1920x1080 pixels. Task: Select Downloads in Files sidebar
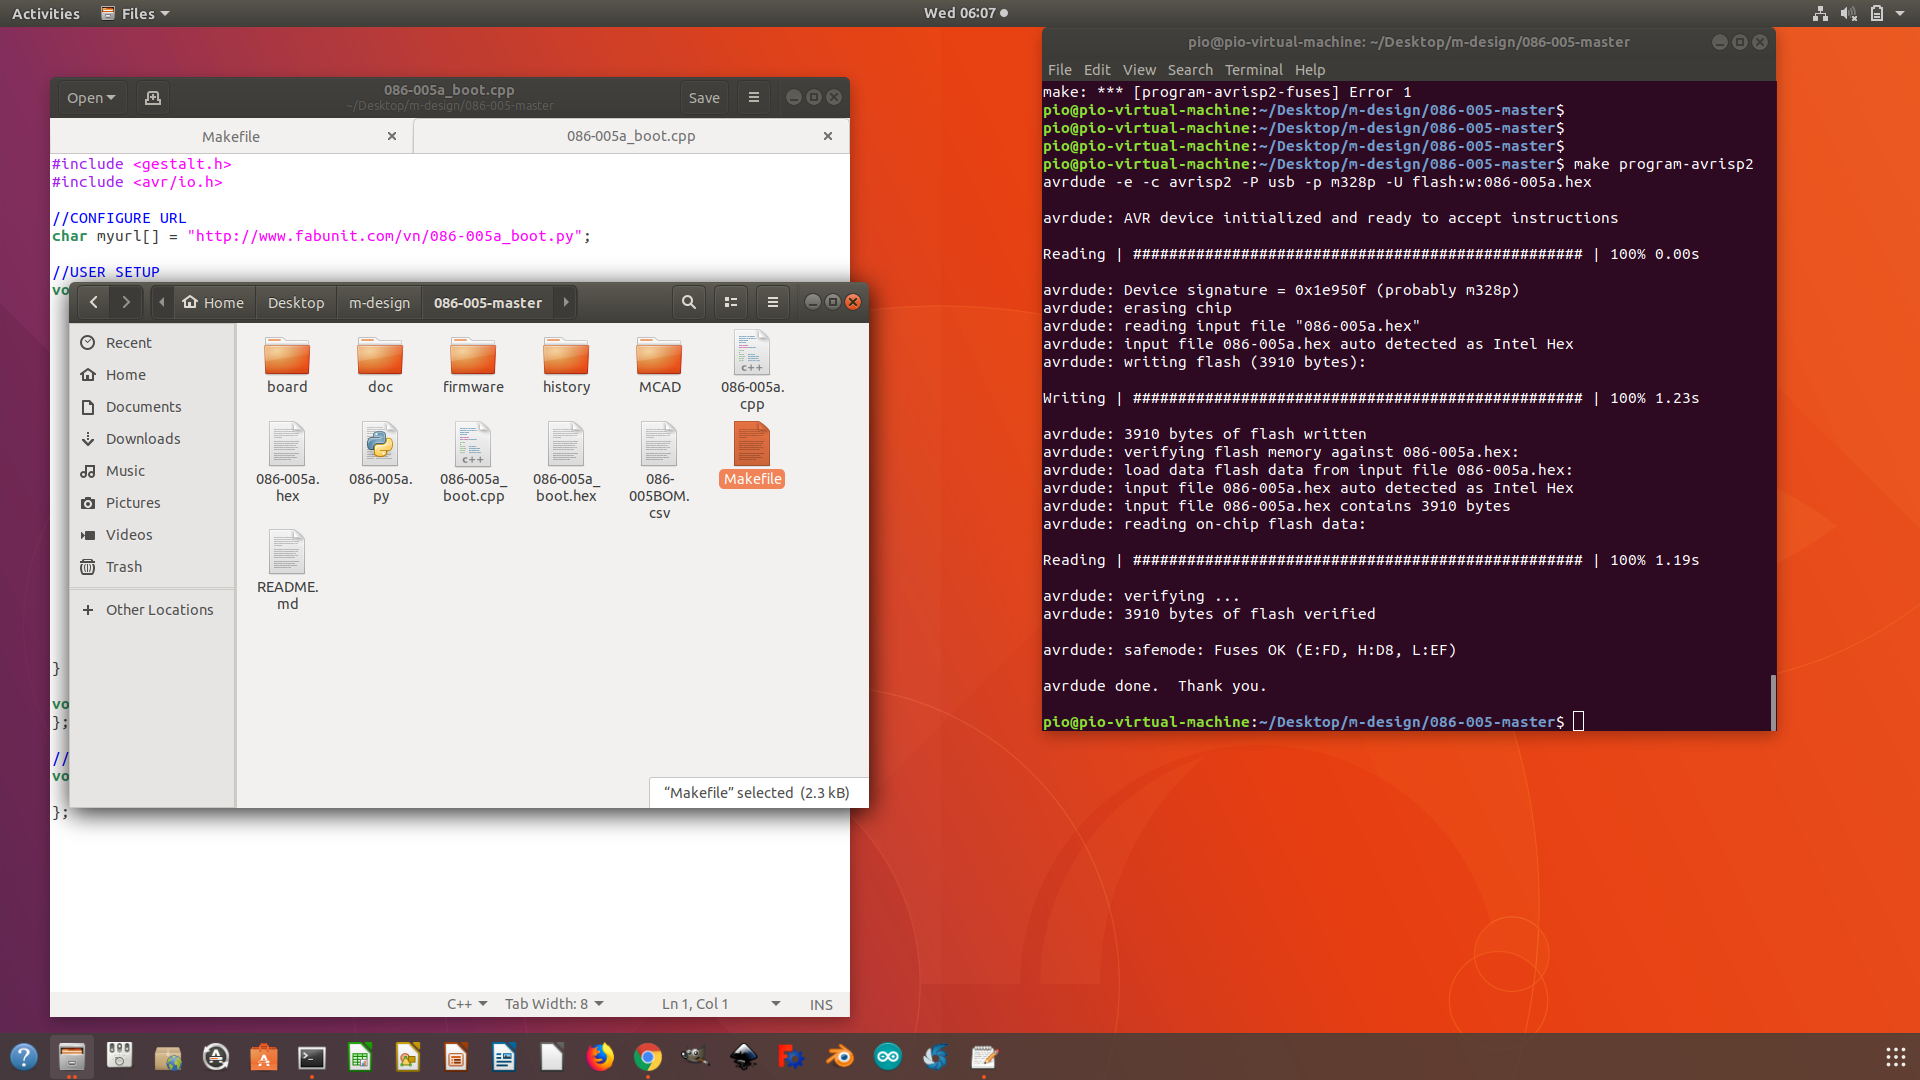coord(152,439)
